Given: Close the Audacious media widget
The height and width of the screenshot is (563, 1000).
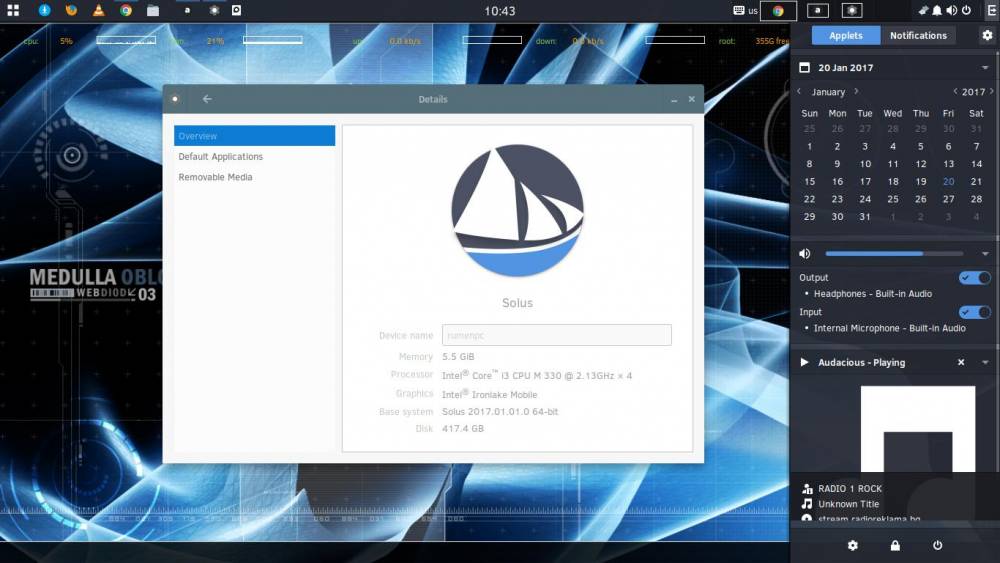Looking at the screenshot, I should pos(961,362).
